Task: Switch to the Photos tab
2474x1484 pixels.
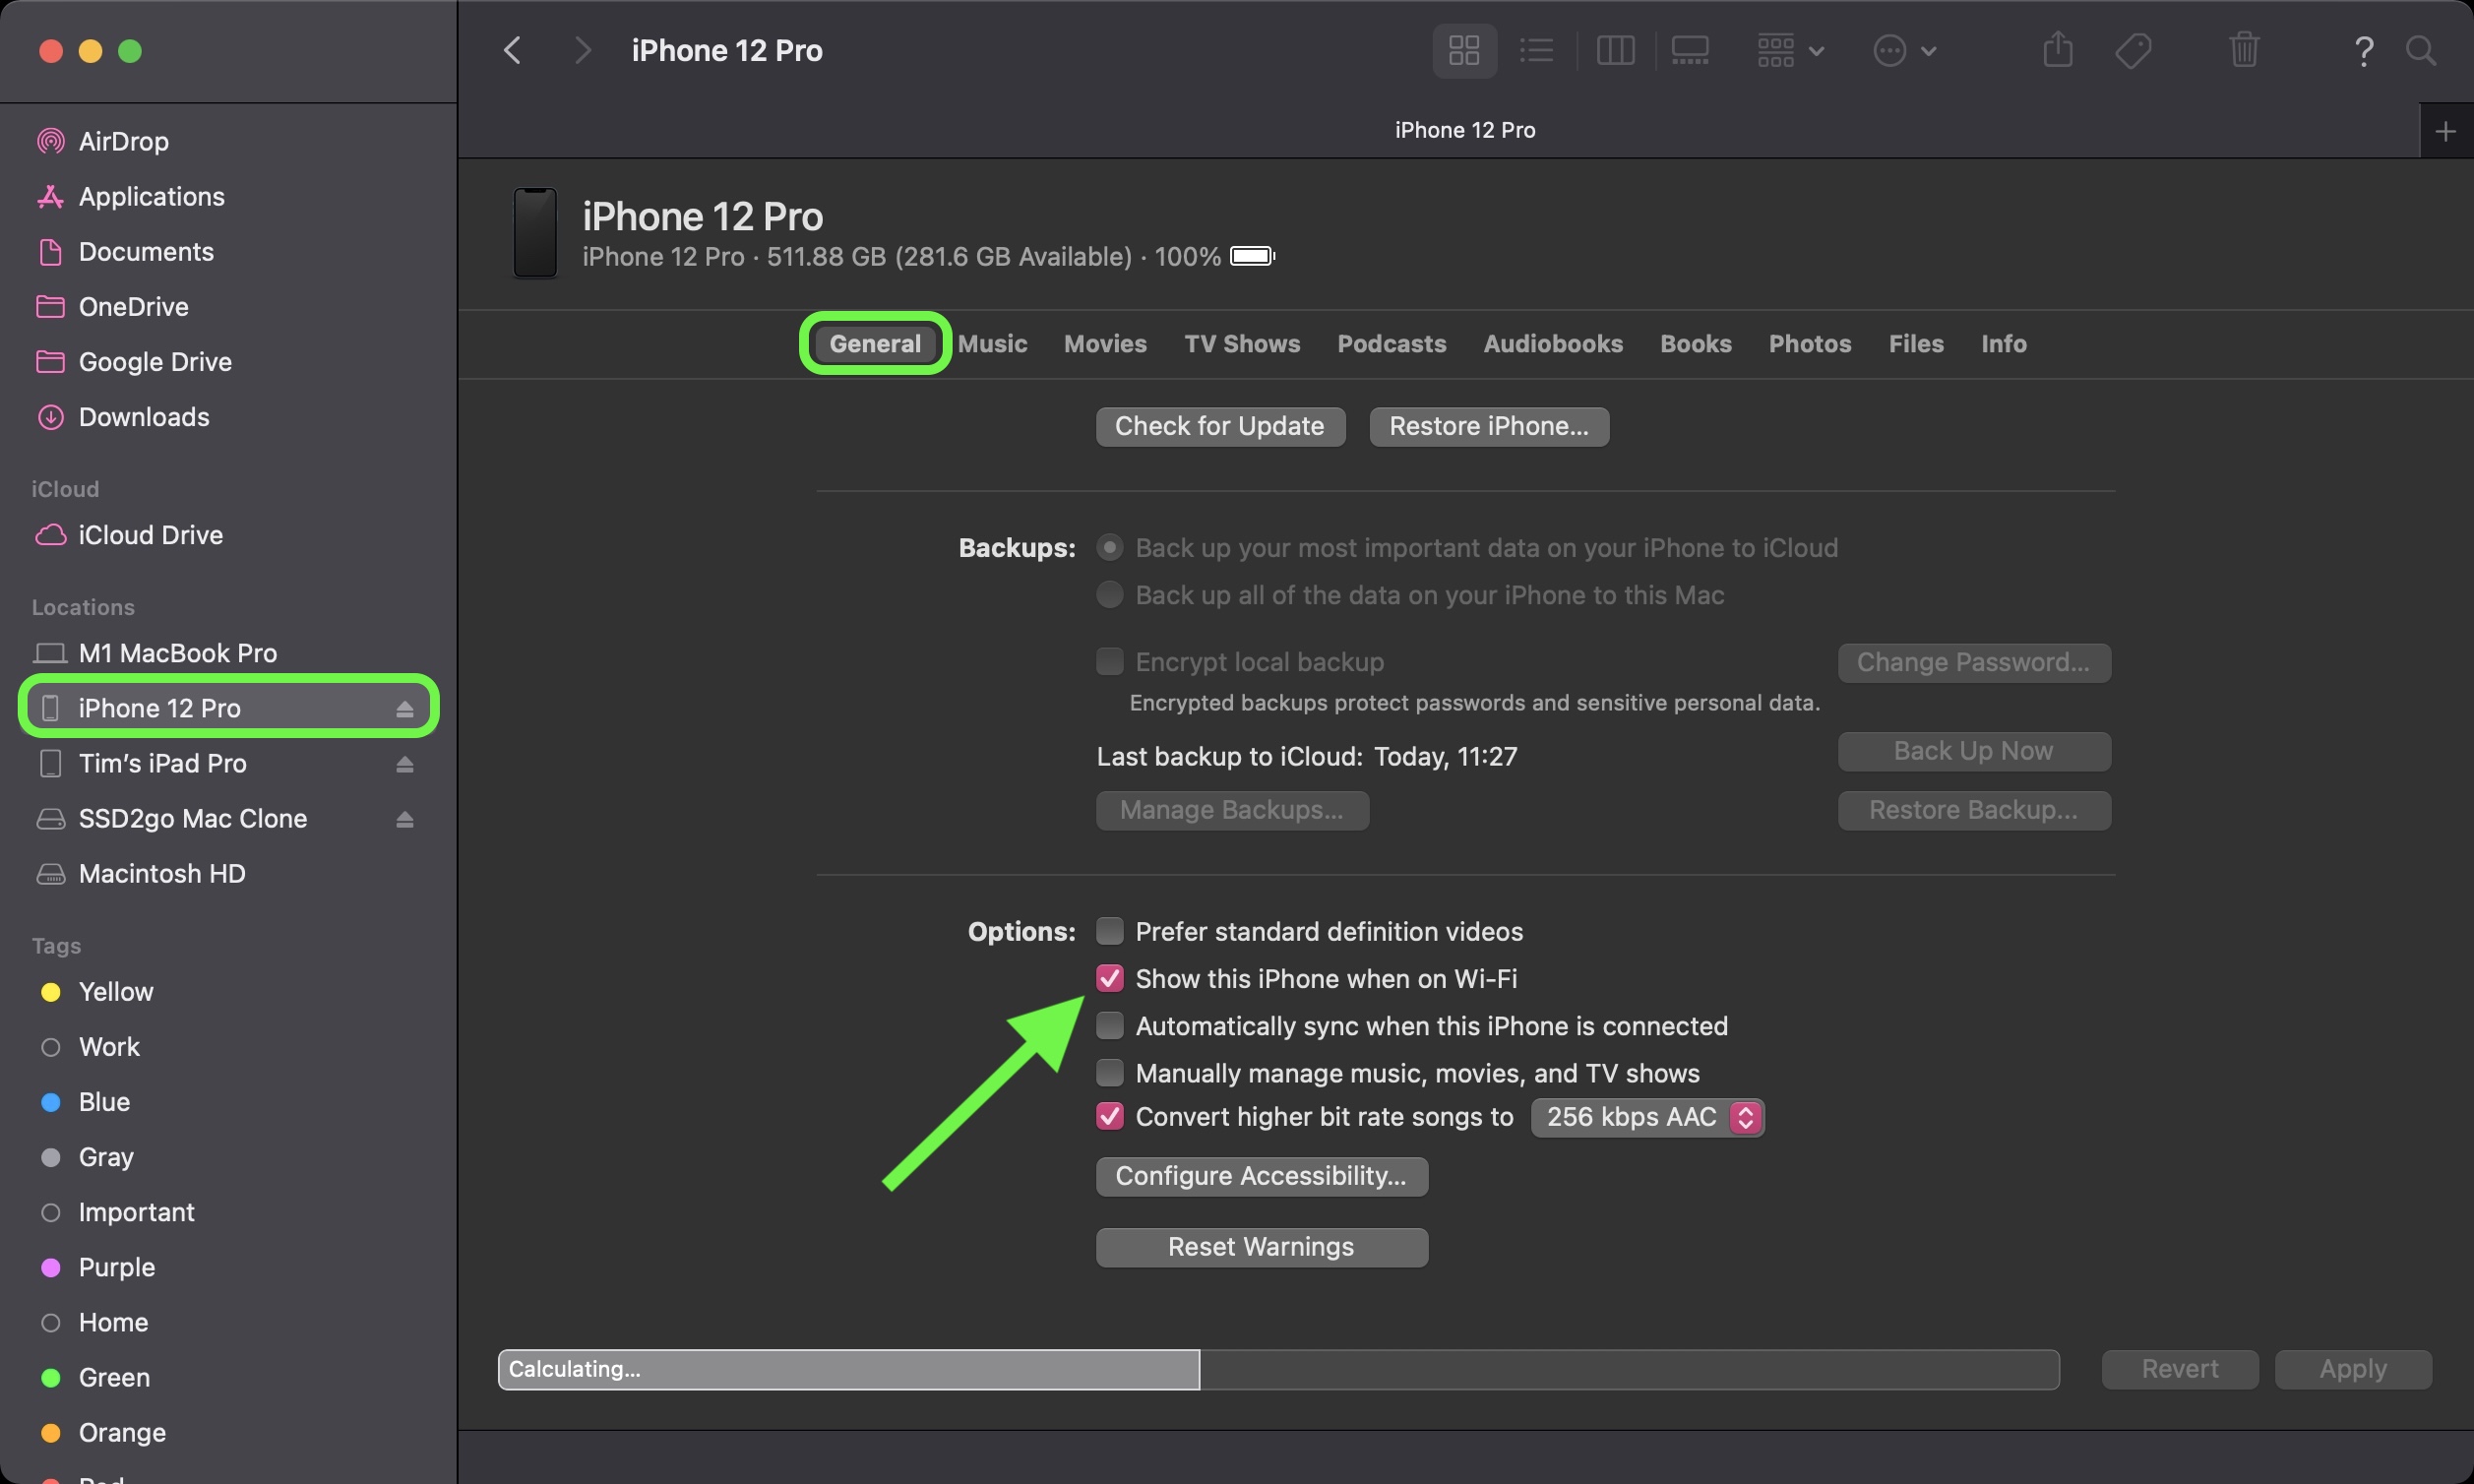Action: (x=1808, y=342)
